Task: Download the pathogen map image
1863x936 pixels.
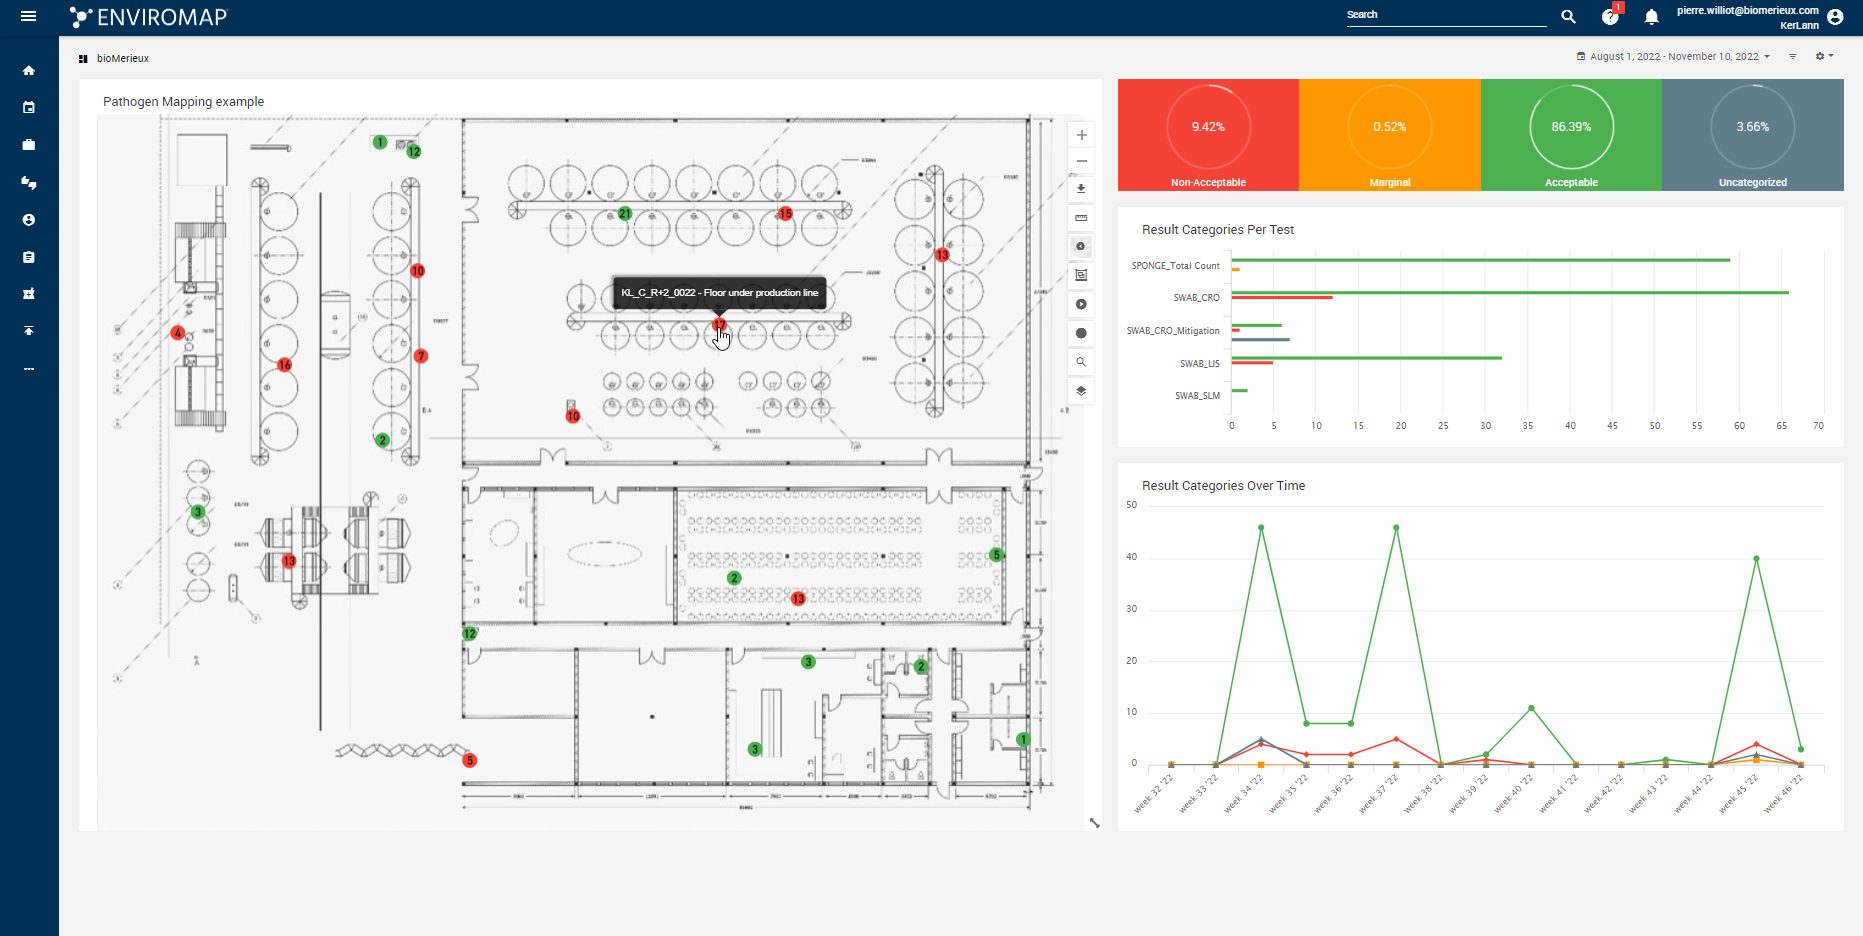Action: 1080,189
